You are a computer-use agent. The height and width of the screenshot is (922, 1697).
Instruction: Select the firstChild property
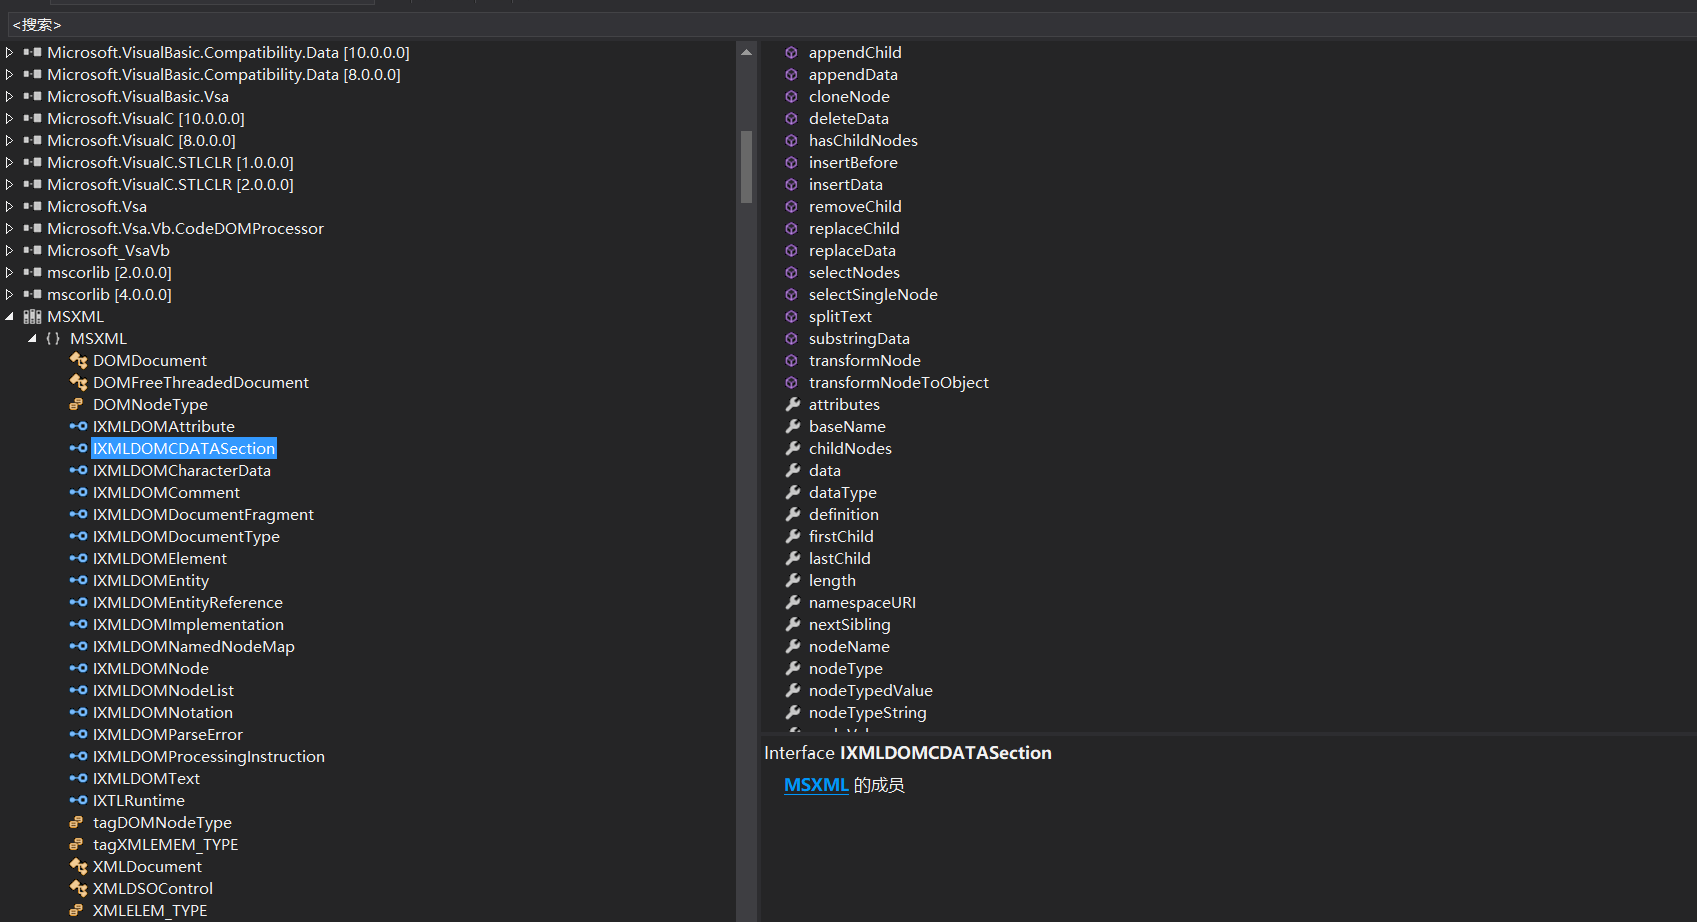[841, 536]
